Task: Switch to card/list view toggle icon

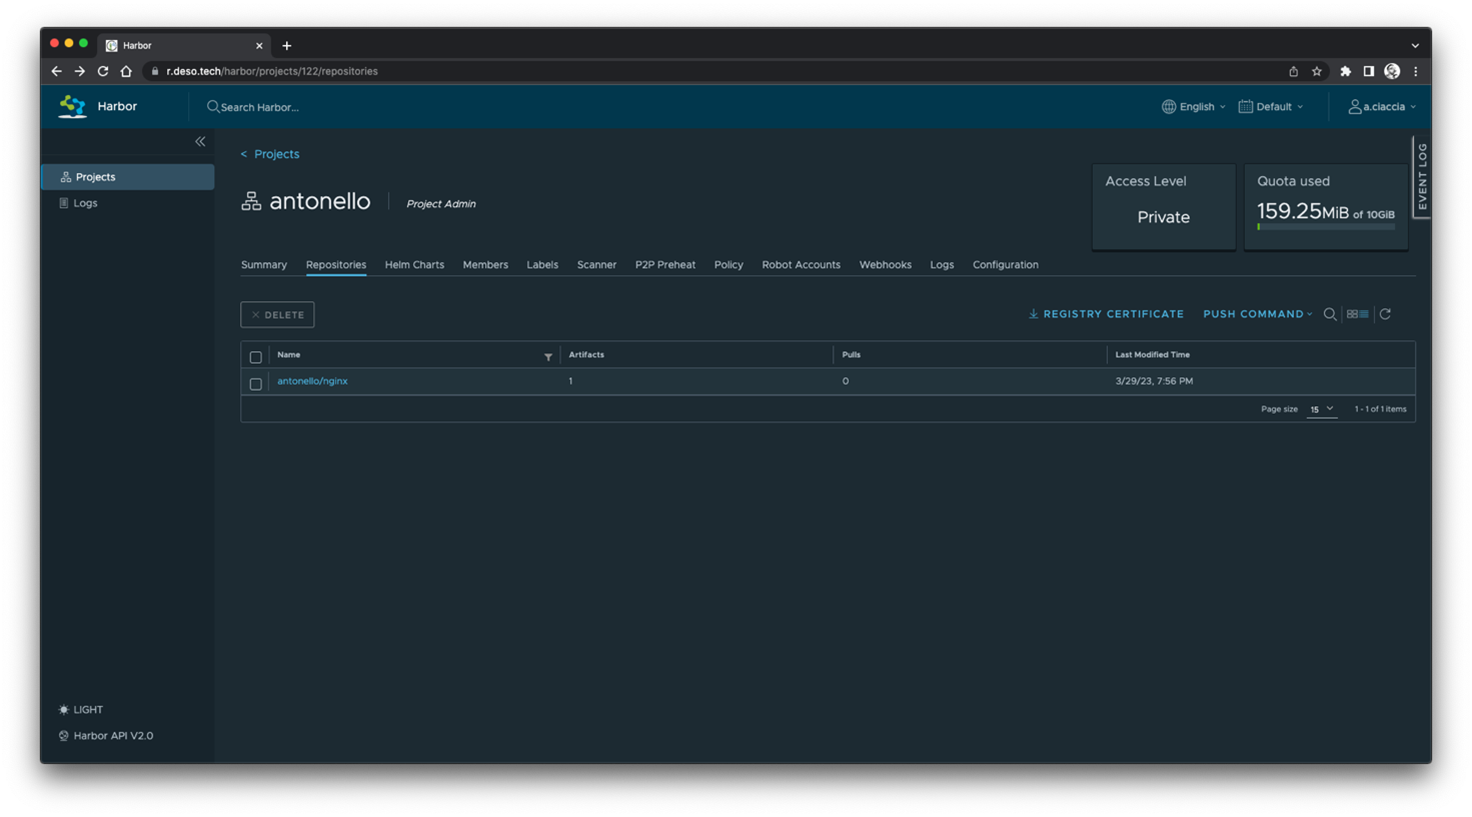Action: tap(1357, 314)
